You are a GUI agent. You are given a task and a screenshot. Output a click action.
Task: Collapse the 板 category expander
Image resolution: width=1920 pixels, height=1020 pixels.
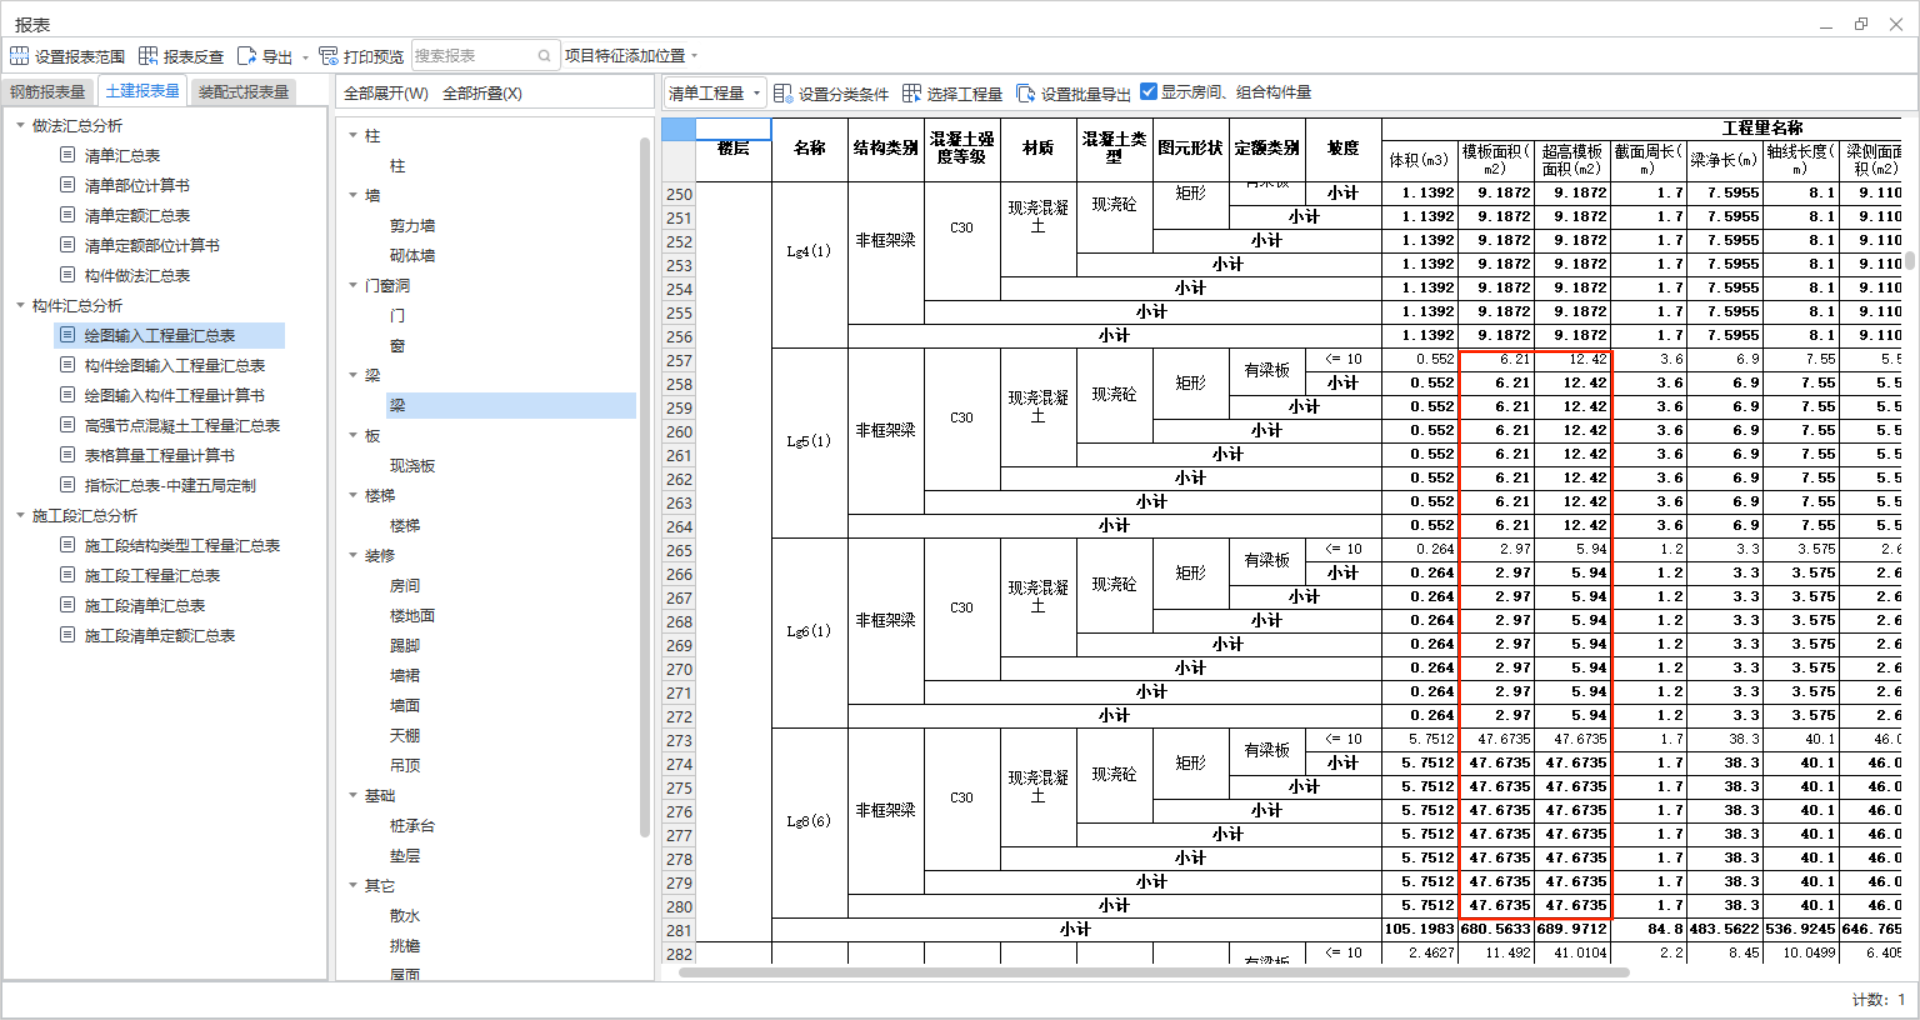tap(353, 435)
